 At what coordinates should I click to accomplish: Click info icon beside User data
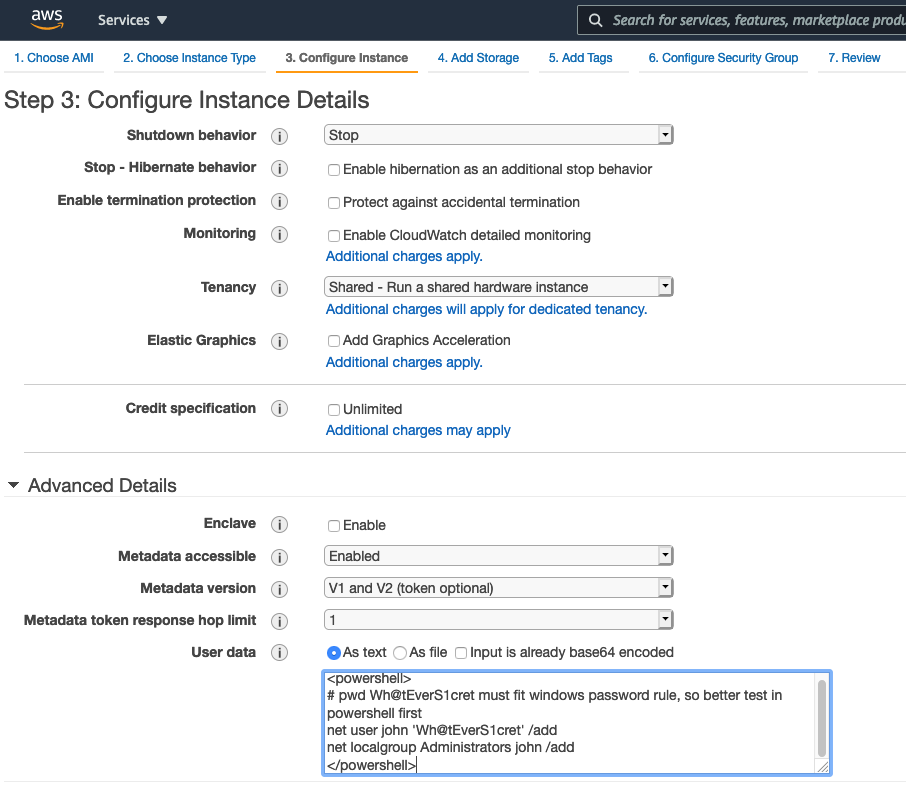coord(280,653)
